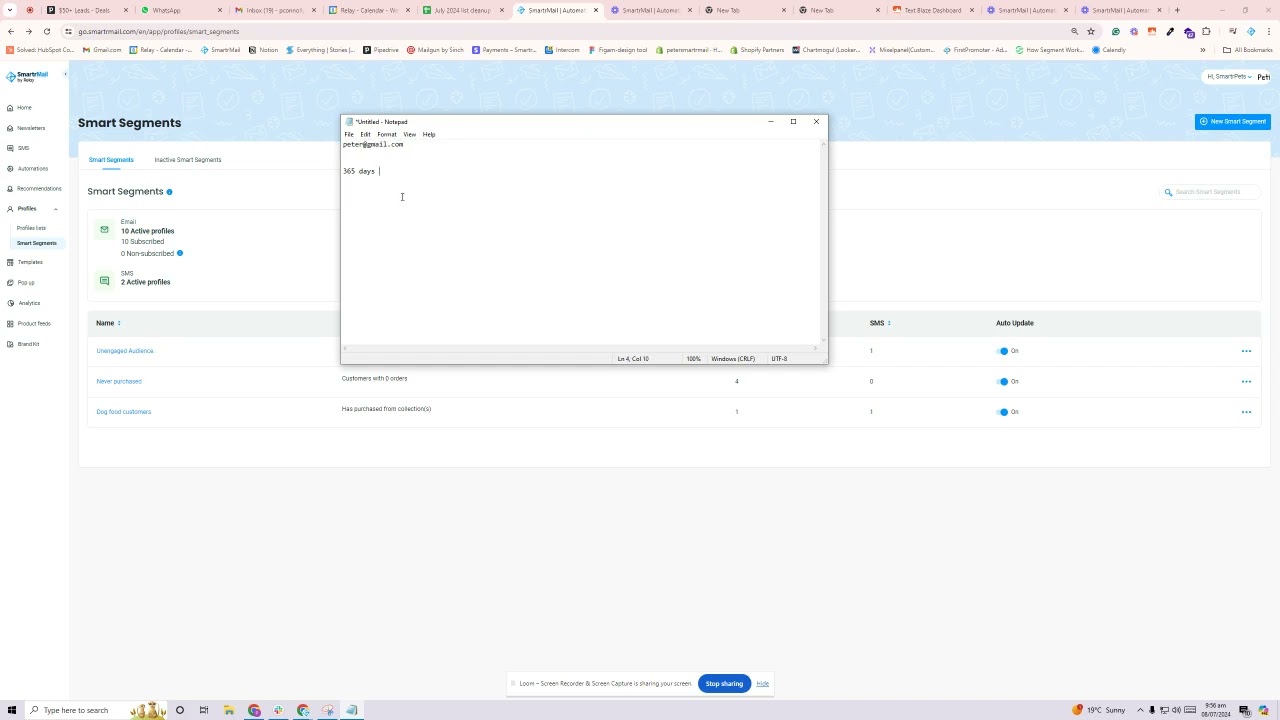Screen dimensions: 1280x720
Task: Switch to the Smart Segments tab
Action: tap(111, 160)
